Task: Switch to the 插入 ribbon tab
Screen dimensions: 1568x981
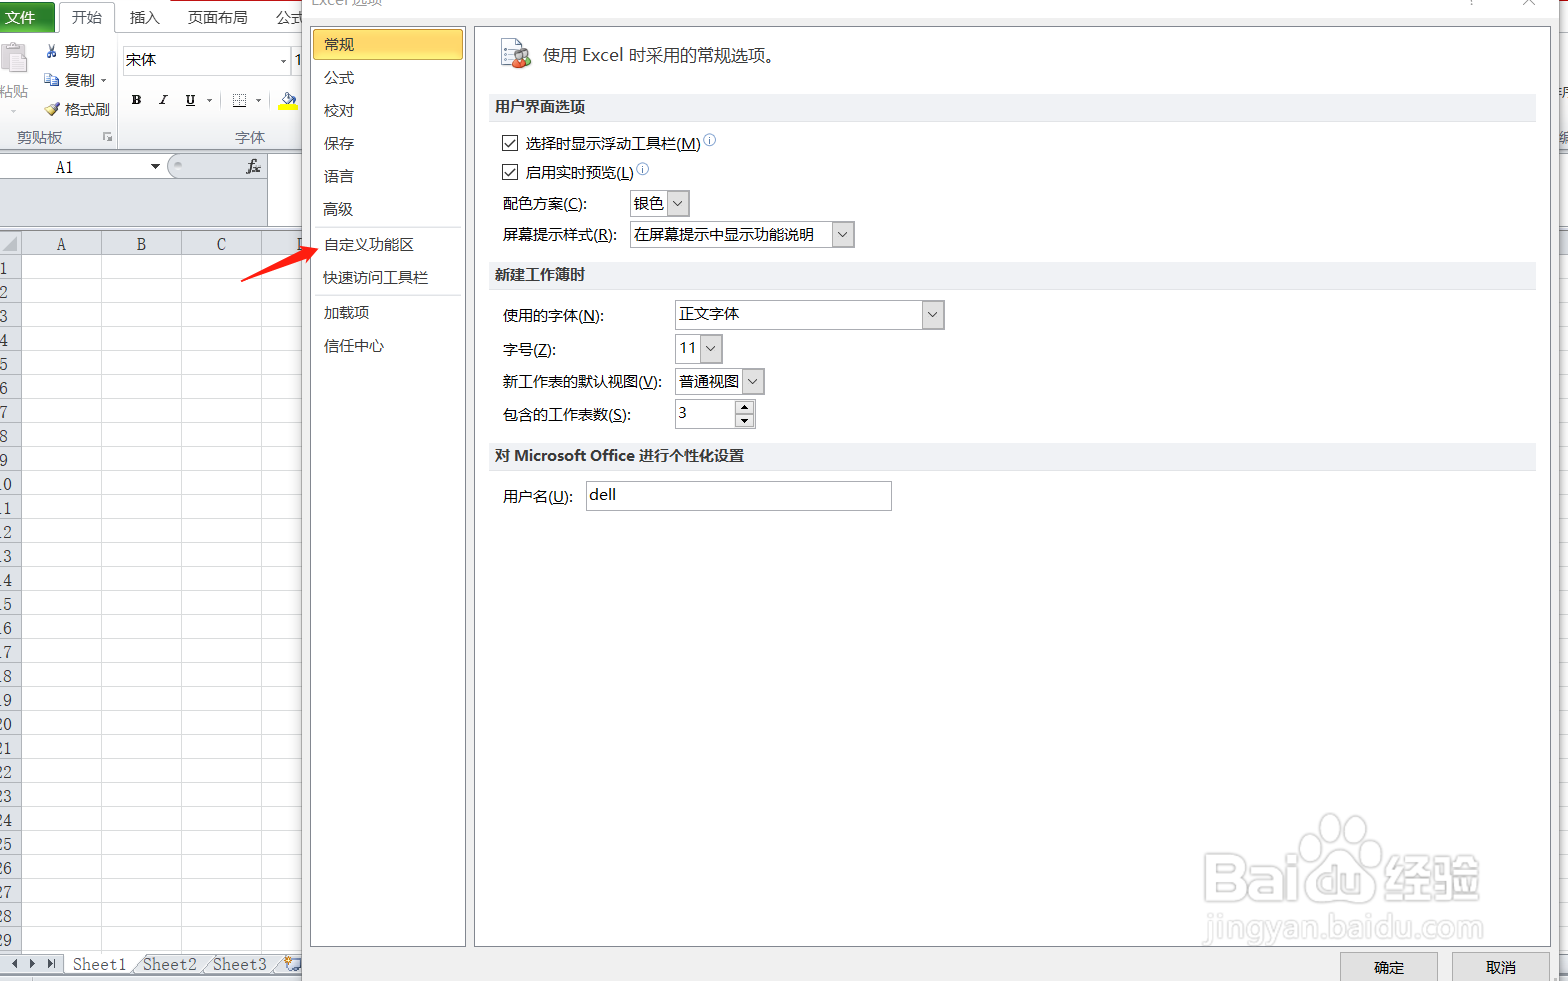Action: [x=145, y=17]
